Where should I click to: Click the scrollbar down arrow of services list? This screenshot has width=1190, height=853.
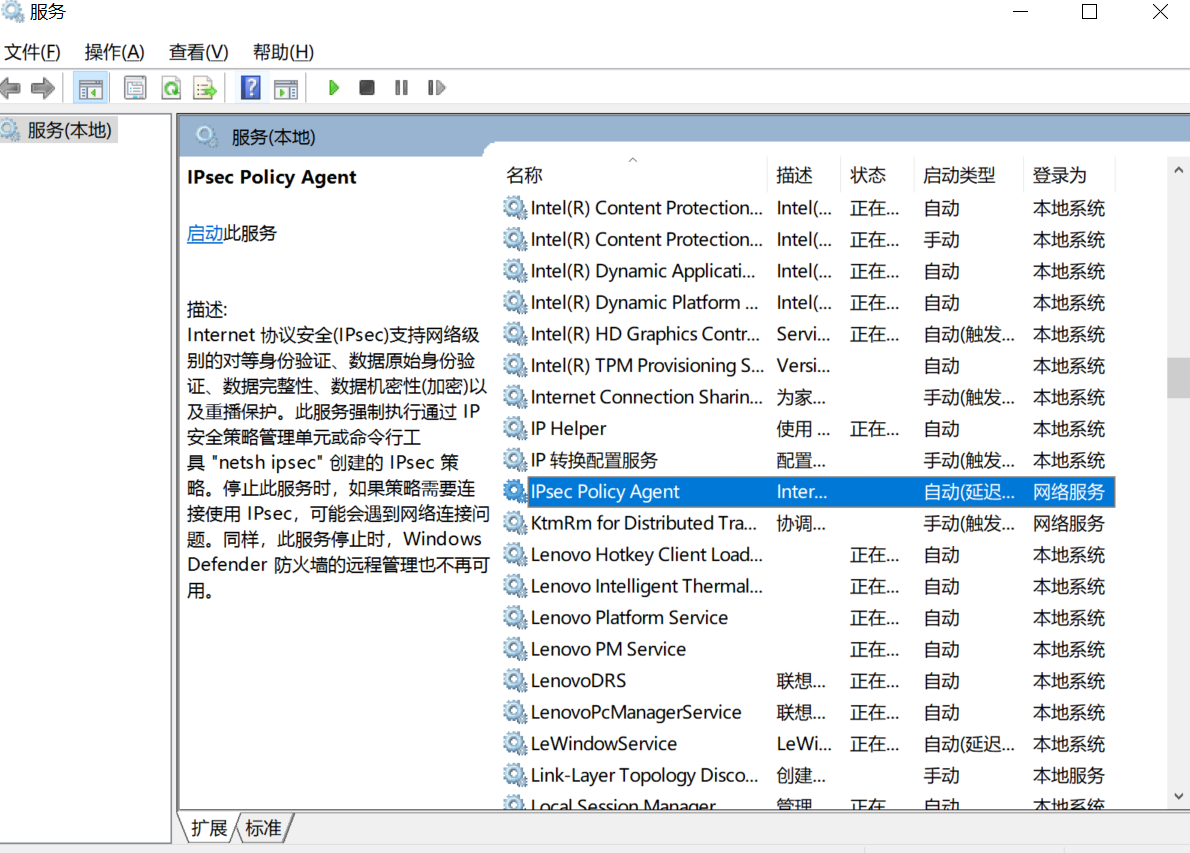coord(1178,796)
